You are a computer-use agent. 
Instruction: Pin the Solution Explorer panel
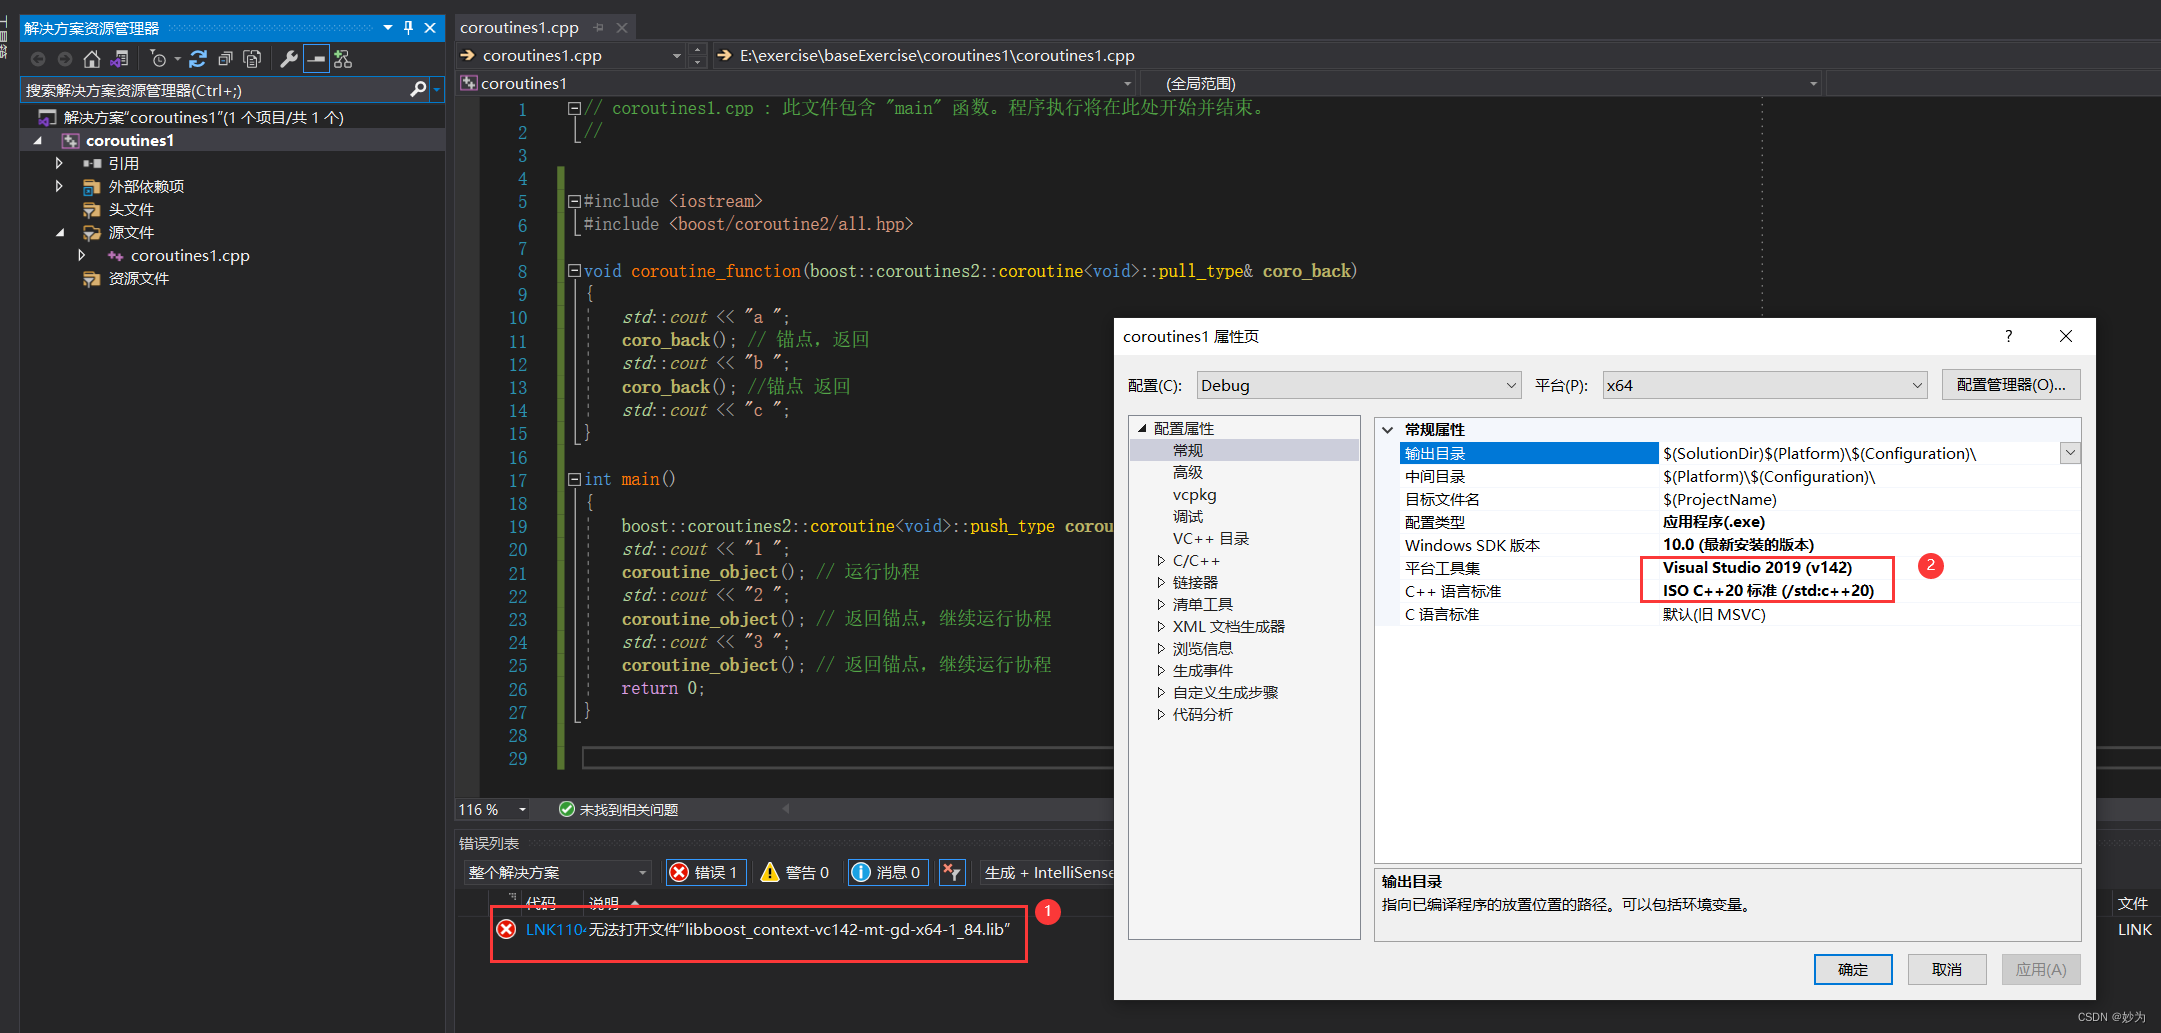pyautogui.click(x=408, y=27)
